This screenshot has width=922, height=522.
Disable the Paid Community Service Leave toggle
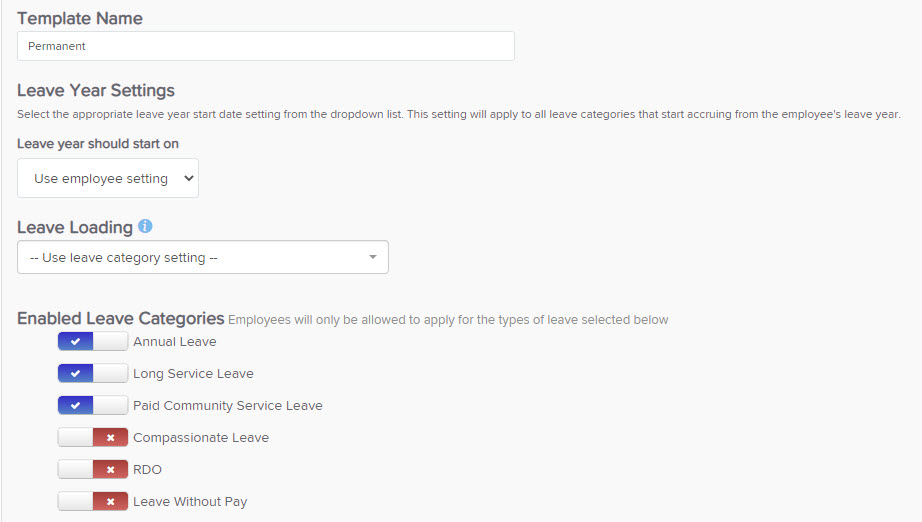[93, 405]
